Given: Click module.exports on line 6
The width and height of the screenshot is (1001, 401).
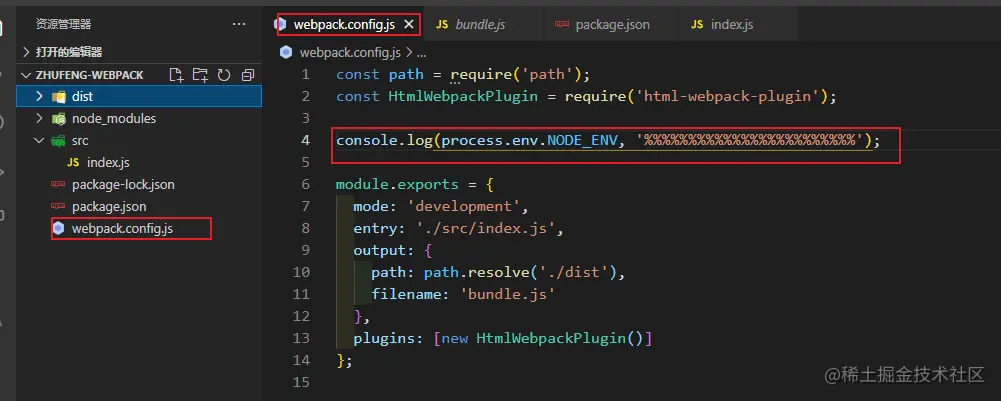Looking at the screenshot, I should point(397,185).
